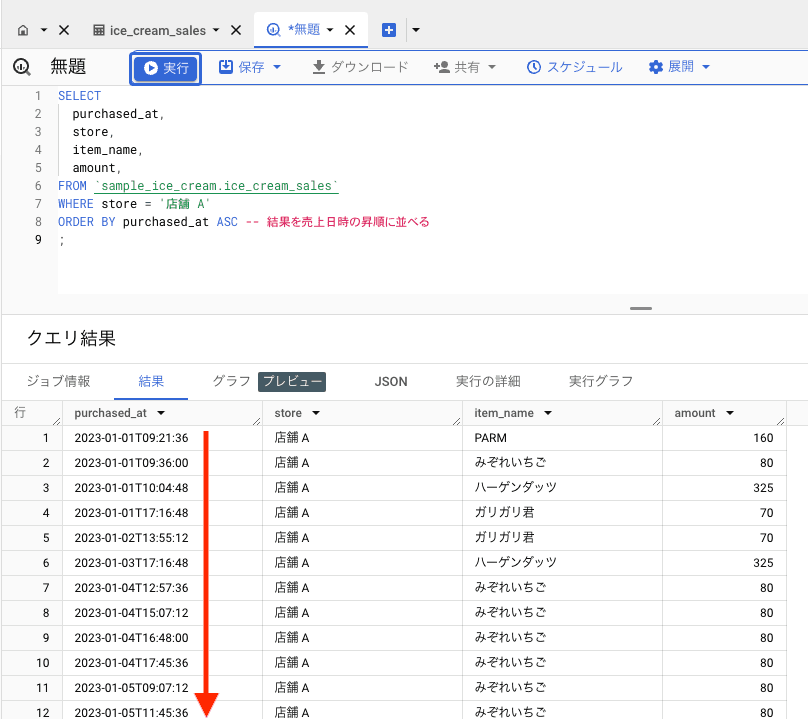Run the query with 実行 button
Viewport: 808px width, 719px height.
166,68
